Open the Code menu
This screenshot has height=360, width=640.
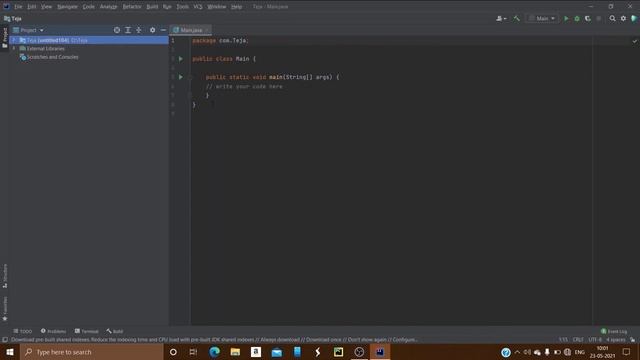[89, 7]
